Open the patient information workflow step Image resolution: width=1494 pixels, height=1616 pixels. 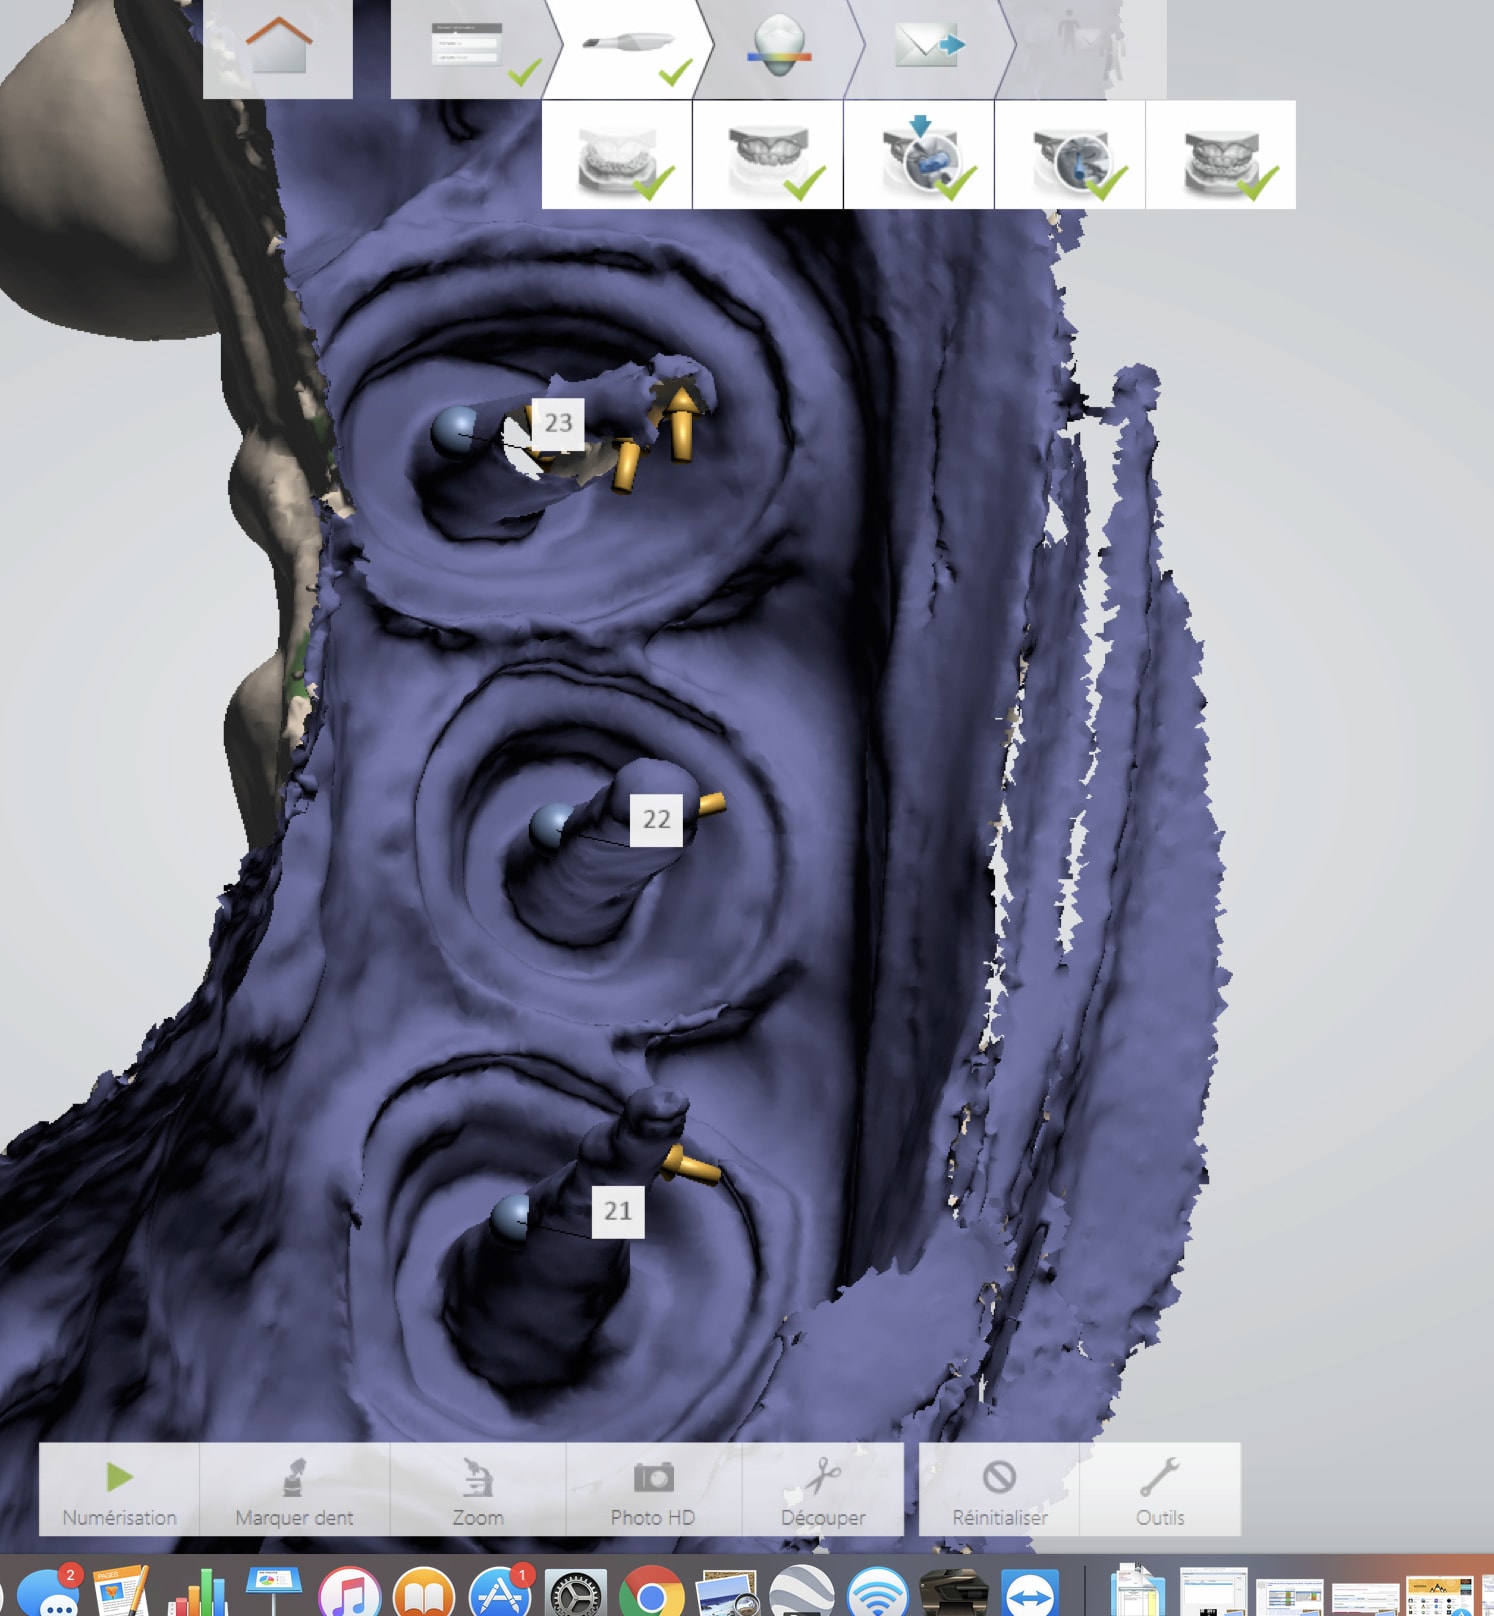(x=468, y=48)
